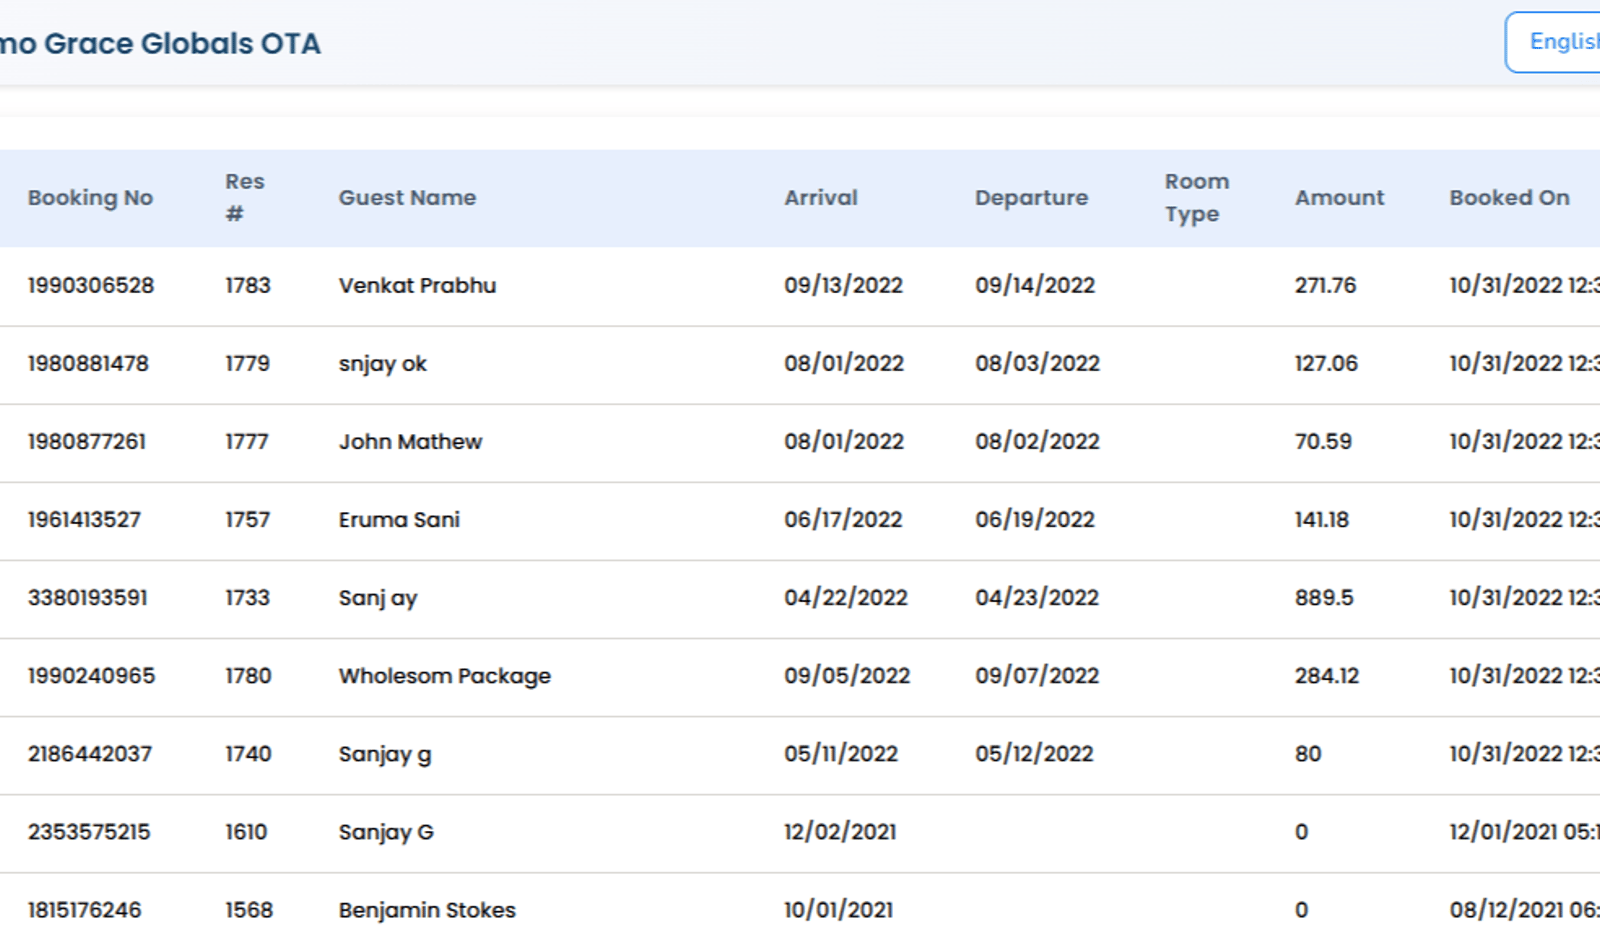The image size is (1600, 937).
Task: Click departure date 08/02/2022
Action: pos(1037,441)
